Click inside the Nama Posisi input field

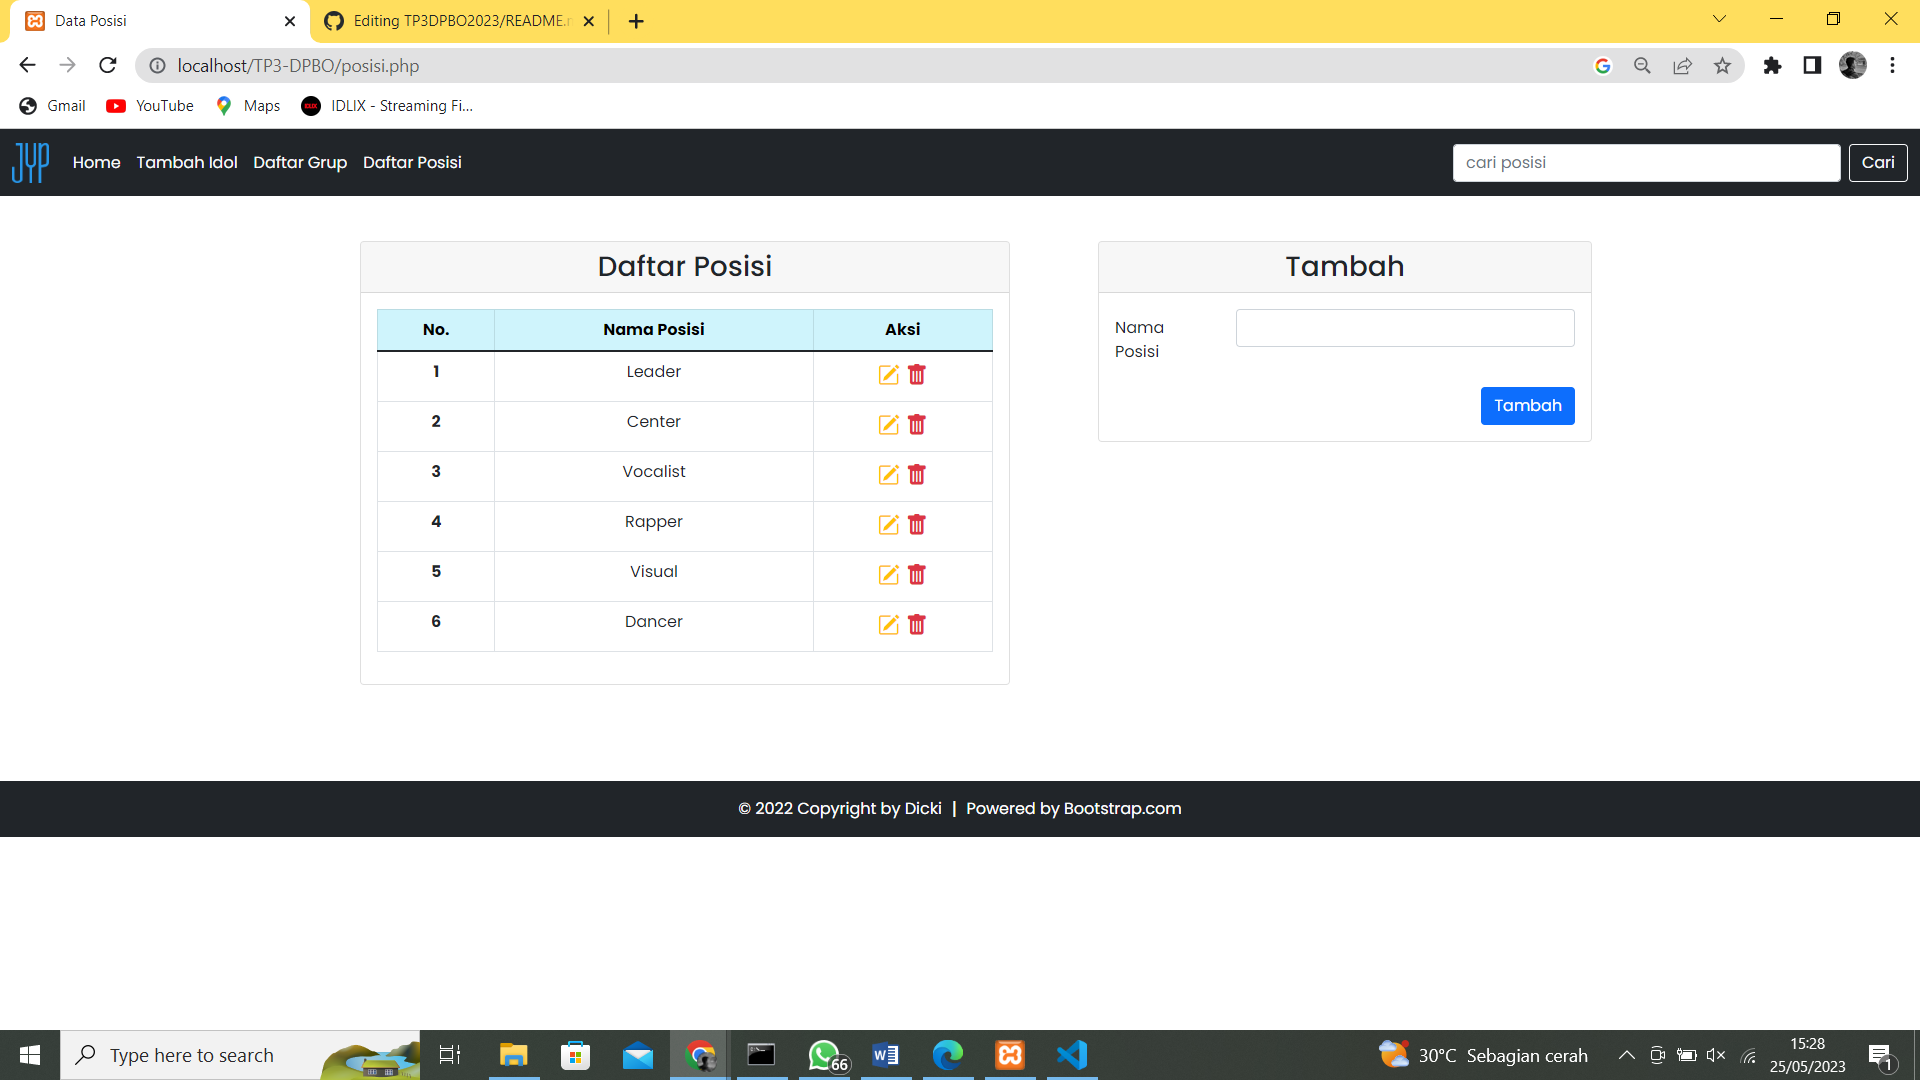click(1404, 327)
